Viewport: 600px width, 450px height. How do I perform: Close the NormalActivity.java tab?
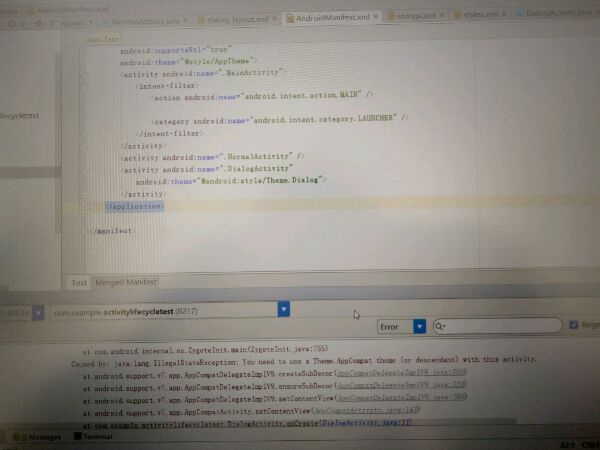pos(185,21)
